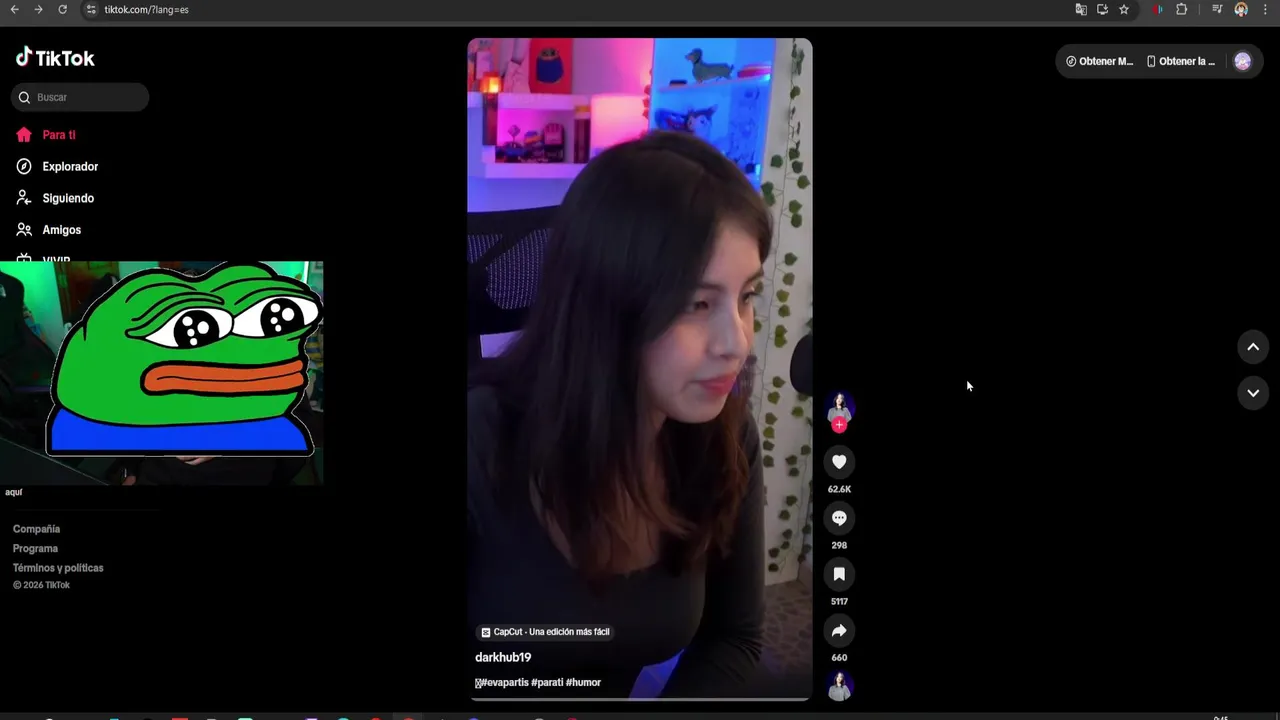Click the address bar URL tiktok.com

[x=146, y=9]
